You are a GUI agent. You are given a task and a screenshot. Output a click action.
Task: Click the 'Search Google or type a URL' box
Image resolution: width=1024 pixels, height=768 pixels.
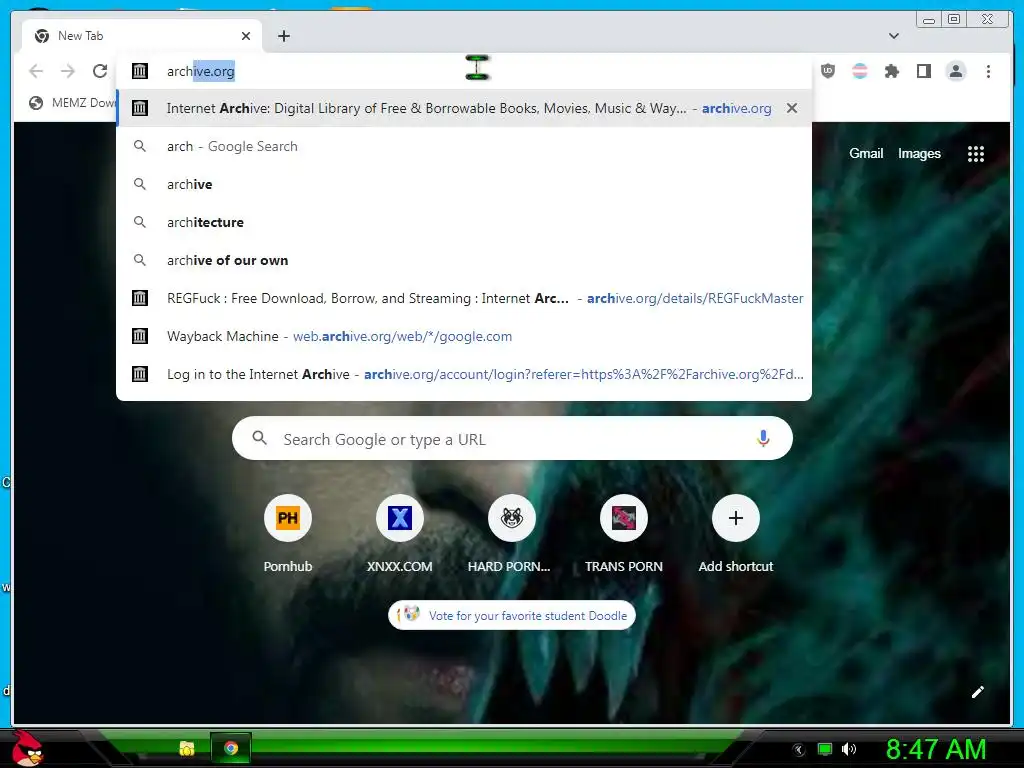point(512,438)
